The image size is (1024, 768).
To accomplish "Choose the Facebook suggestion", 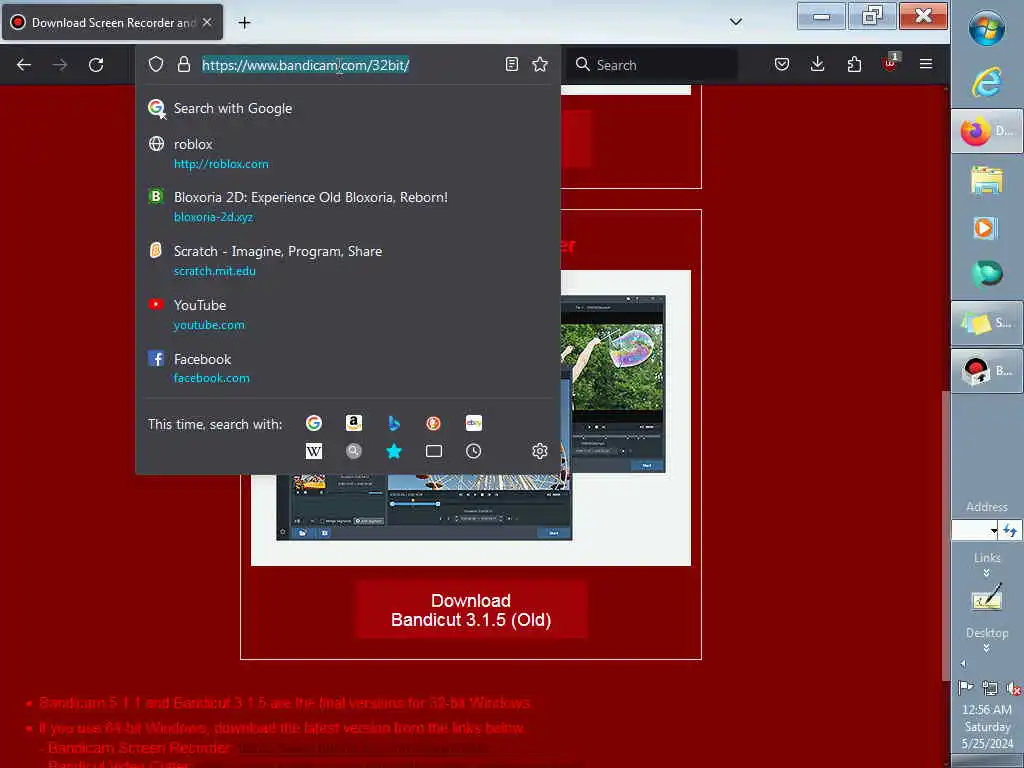I will [348, 368].
